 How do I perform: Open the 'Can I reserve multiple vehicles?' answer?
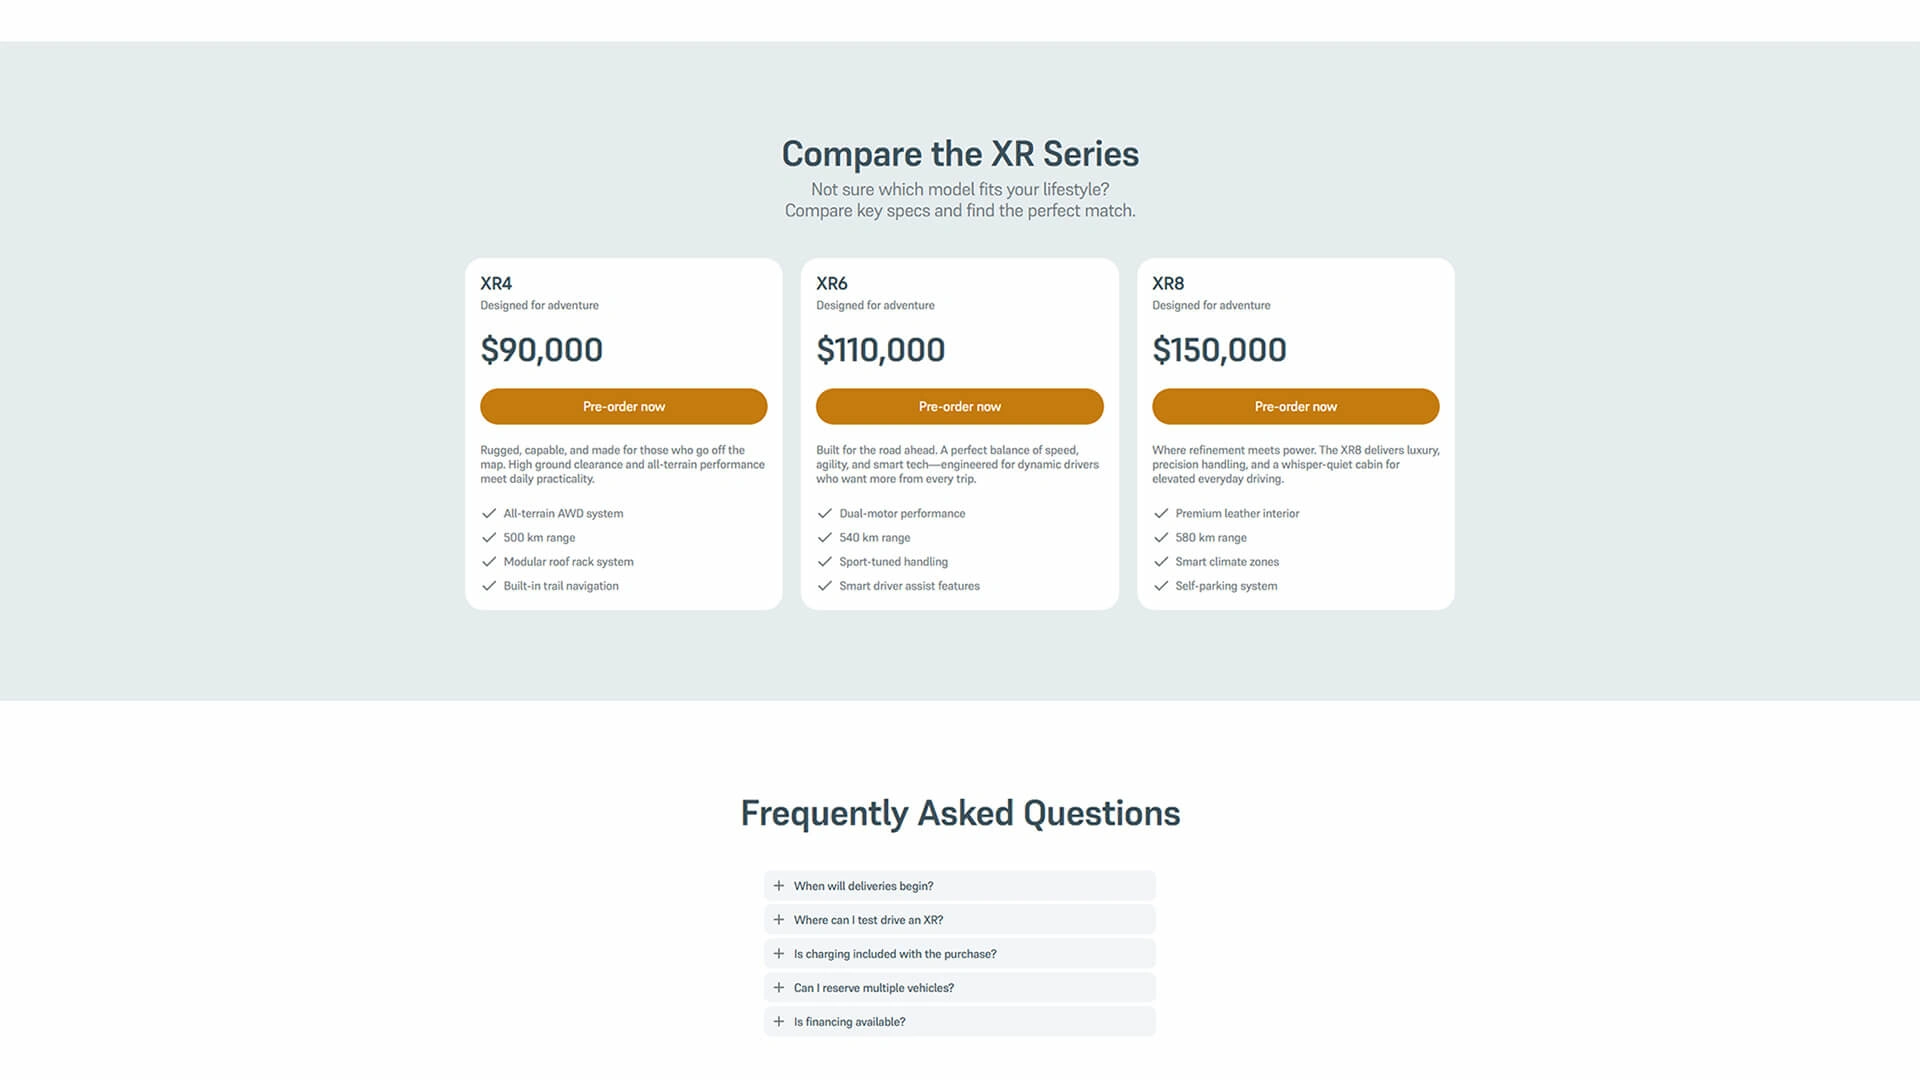(x=959, y=987)
